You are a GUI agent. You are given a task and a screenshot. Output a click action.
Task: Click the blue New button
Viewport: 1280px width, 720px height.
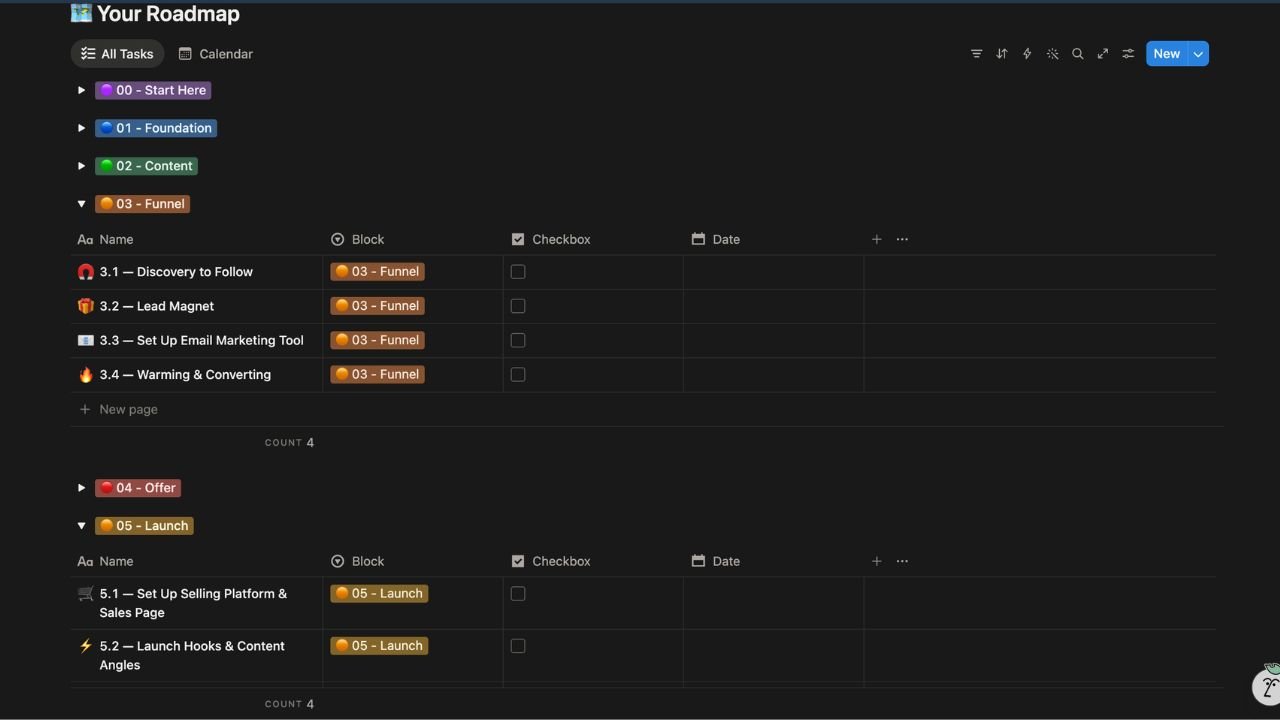(1166, 54)
